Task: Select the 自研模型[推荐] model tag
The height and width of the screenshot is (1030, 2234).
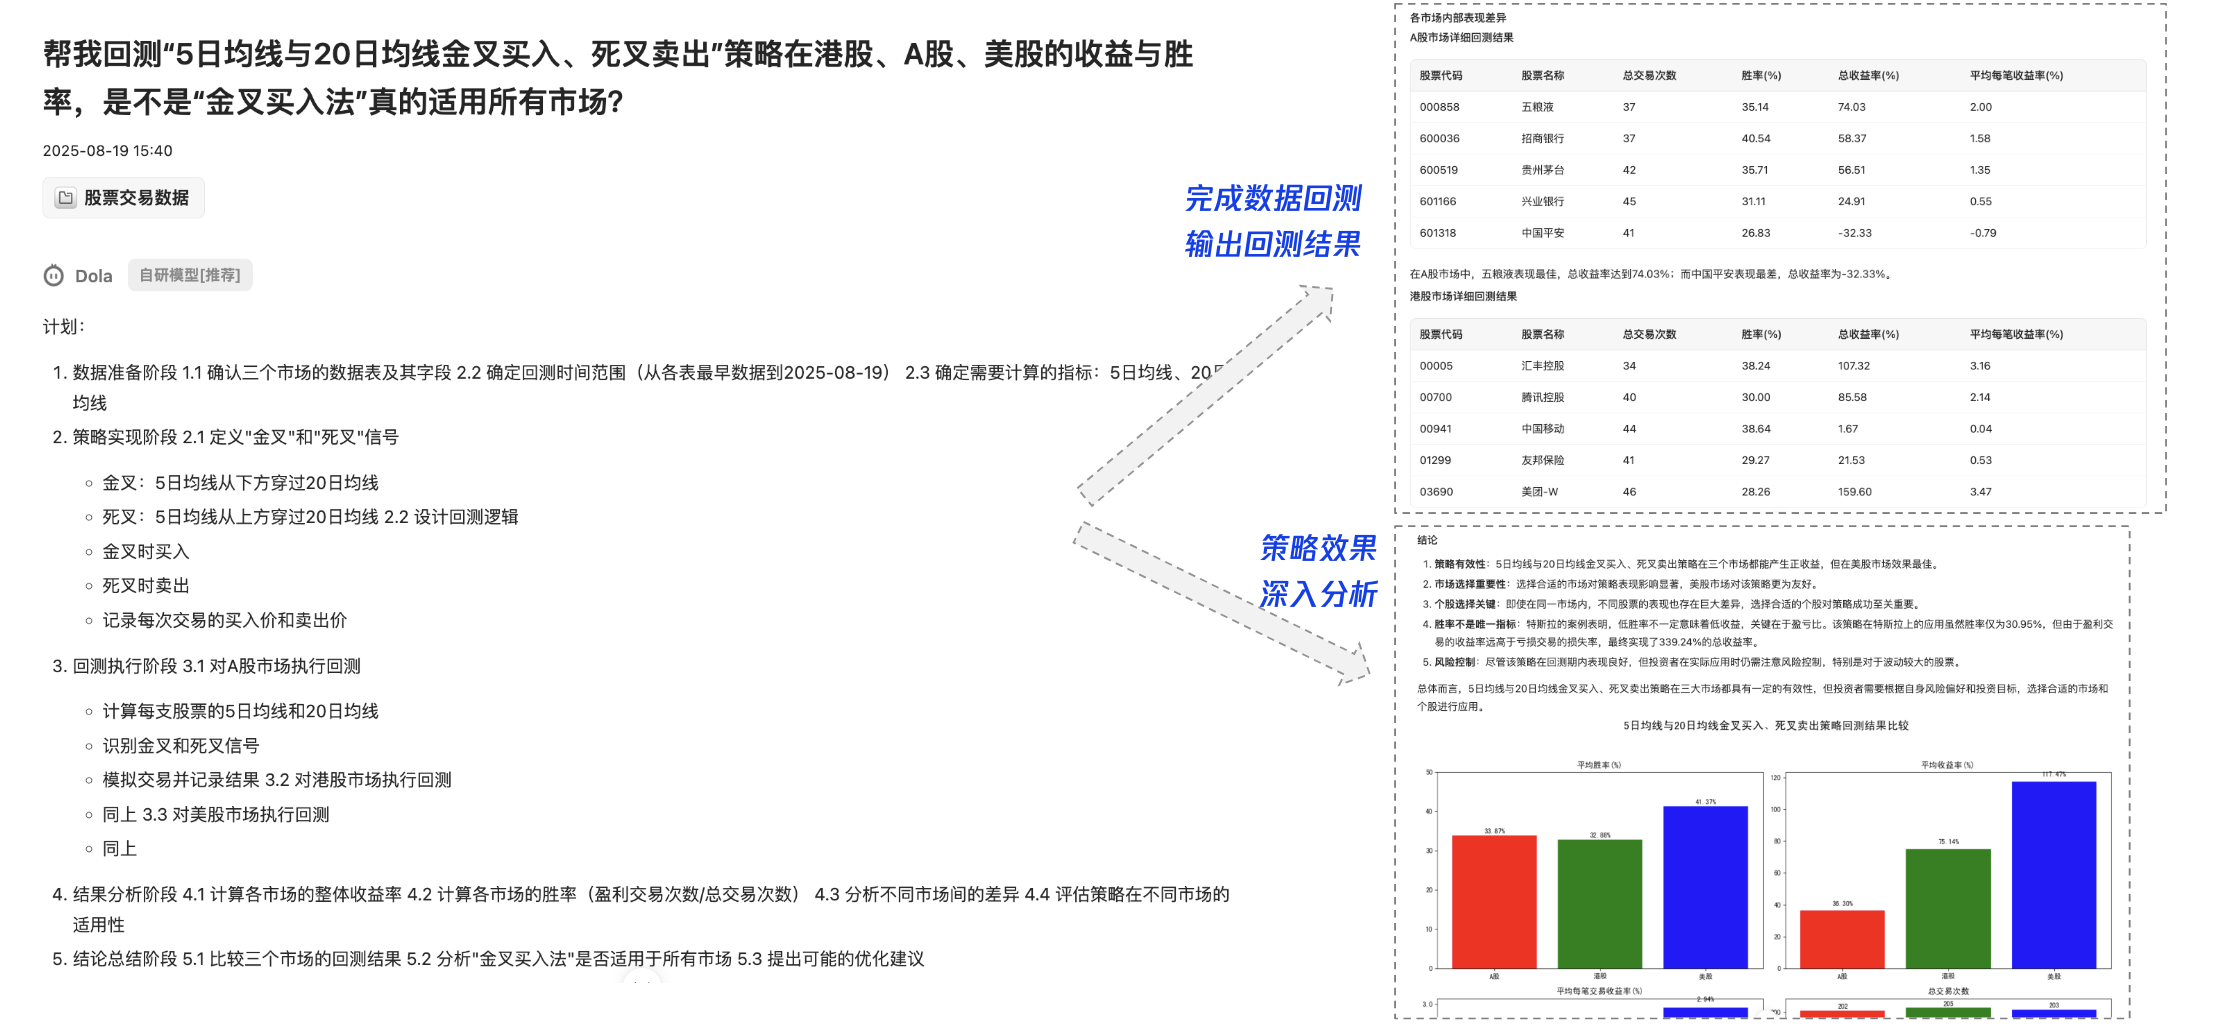Action: point(189,275)
